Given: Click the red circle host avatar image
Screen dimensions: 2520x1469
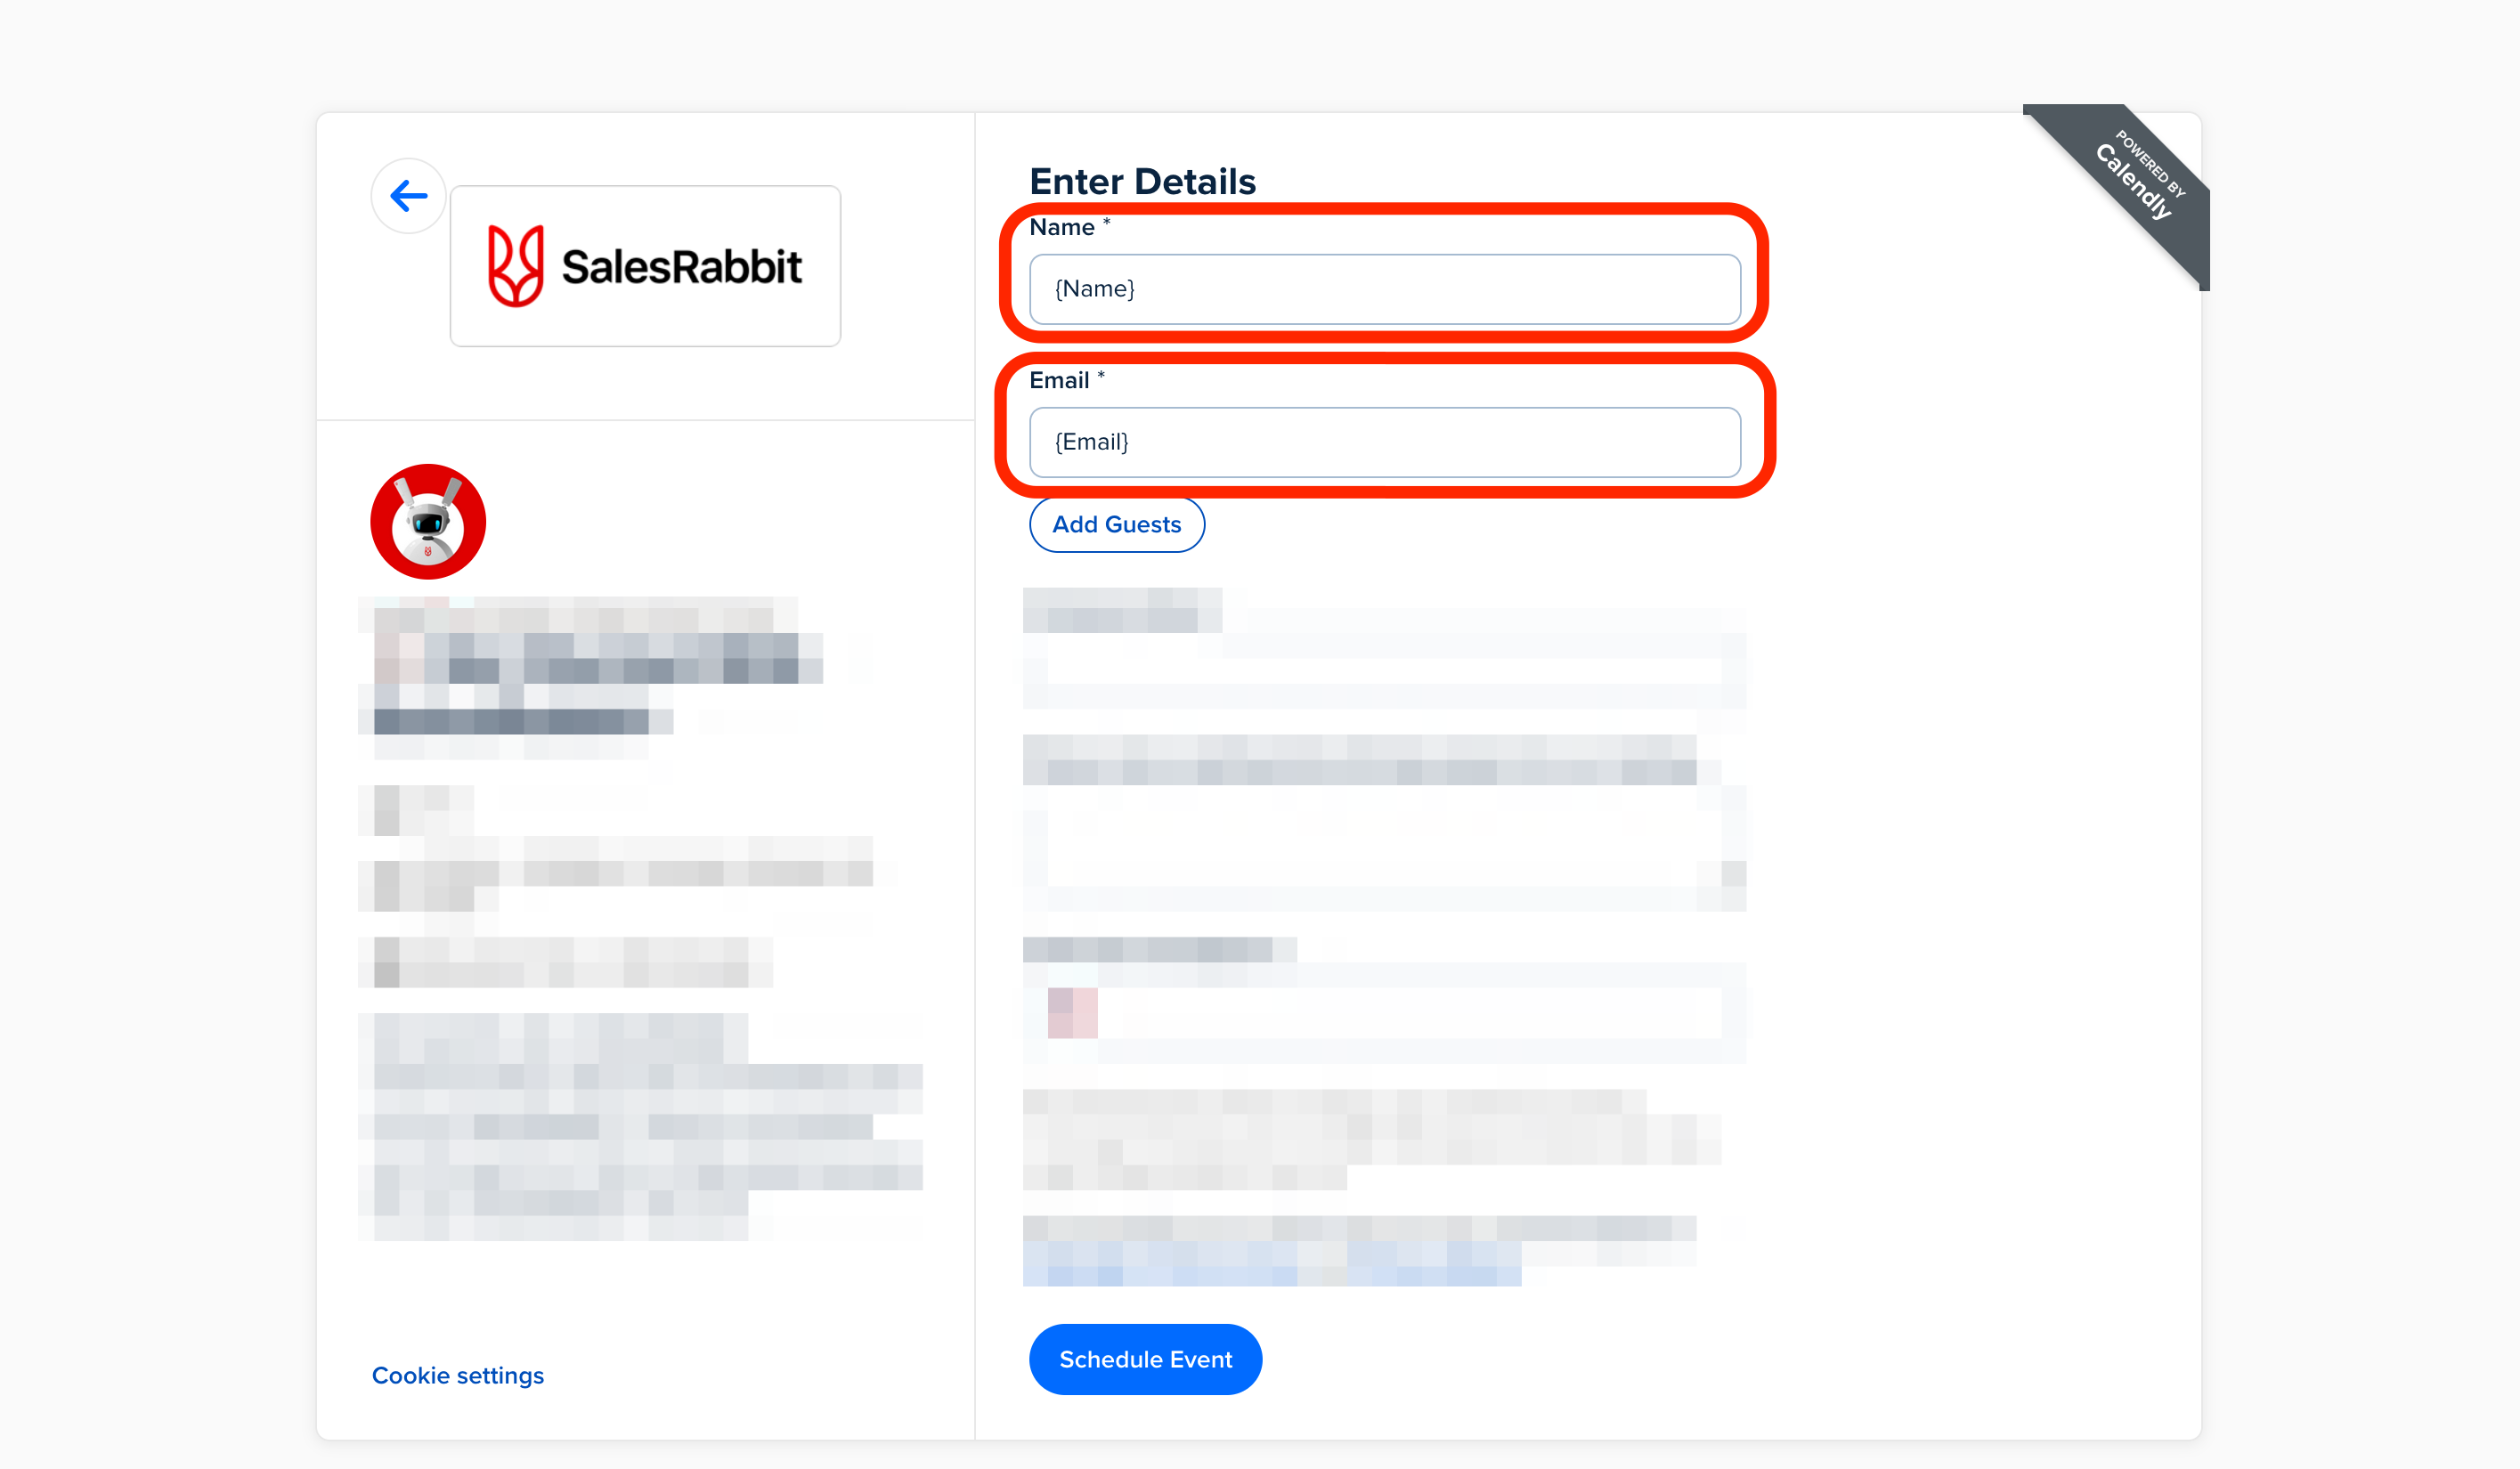Looking at the screenshot, I should (x=428, y=521).
